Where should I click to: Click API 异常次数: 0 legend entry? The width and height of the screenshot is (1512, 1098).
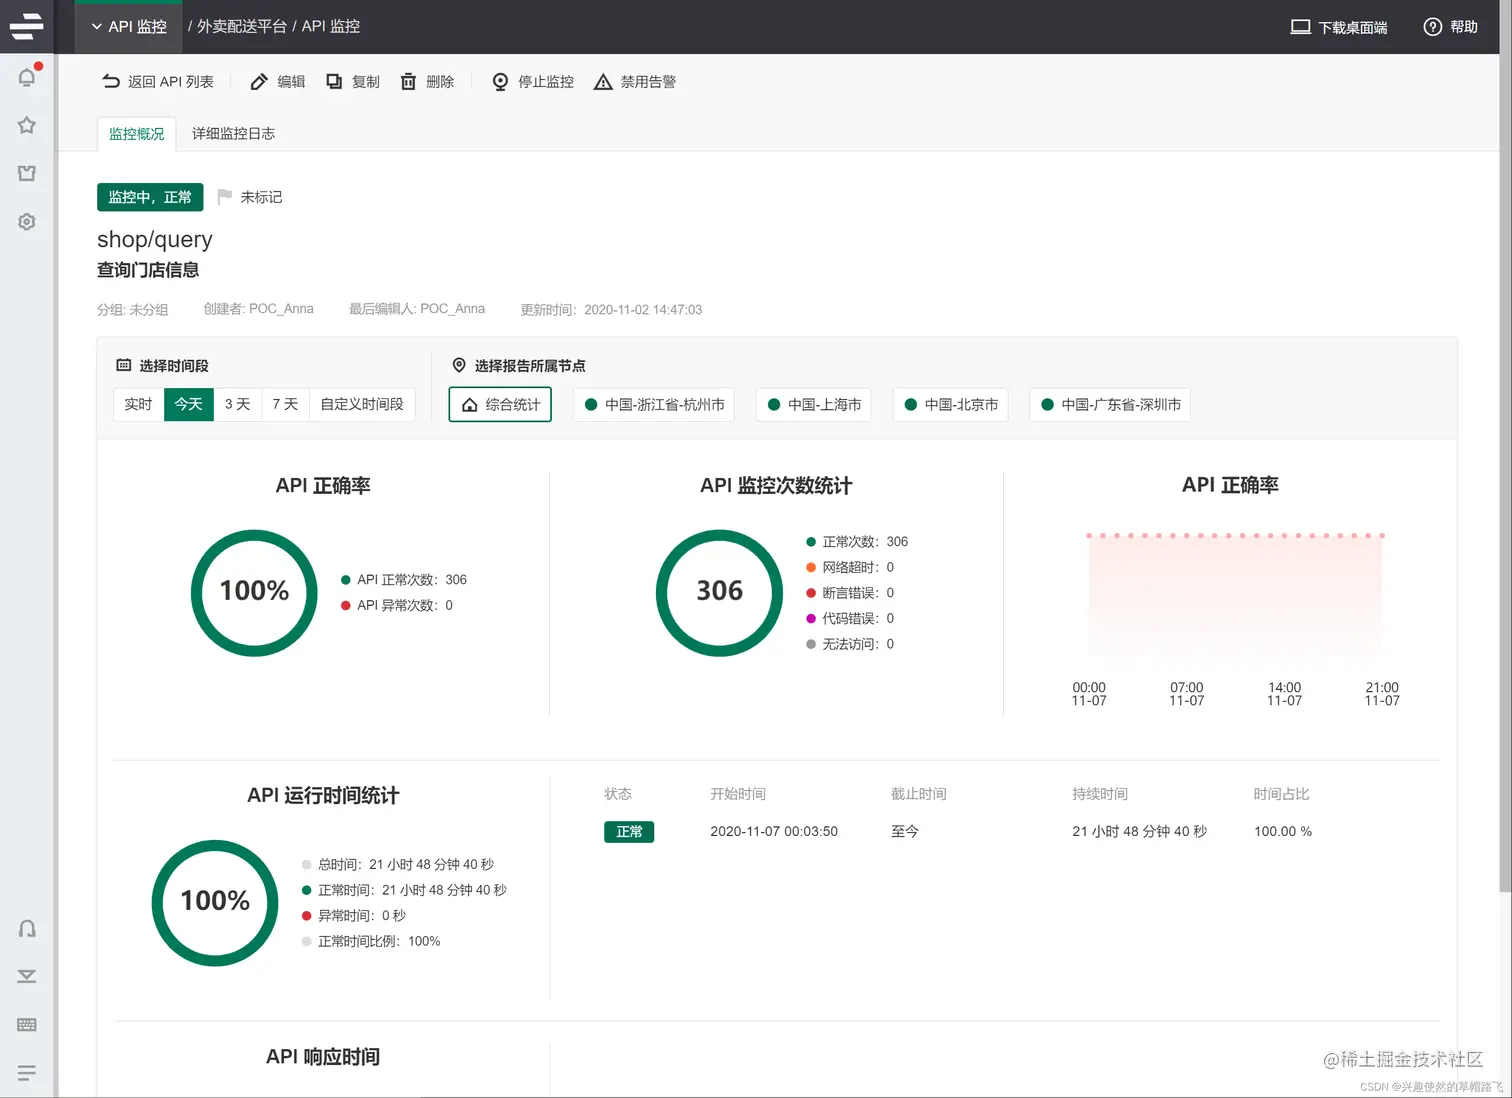(x=397, y=605)
